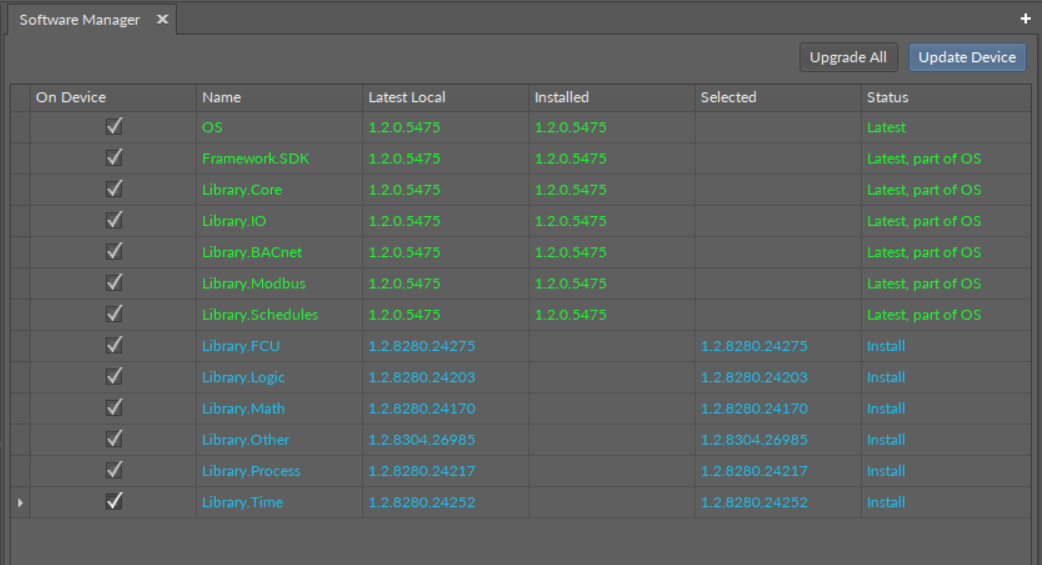Toggle On Device checkbox for Framework.SDK
Viewport: 1042px width, 565px height.
click(x=114, y=158)
